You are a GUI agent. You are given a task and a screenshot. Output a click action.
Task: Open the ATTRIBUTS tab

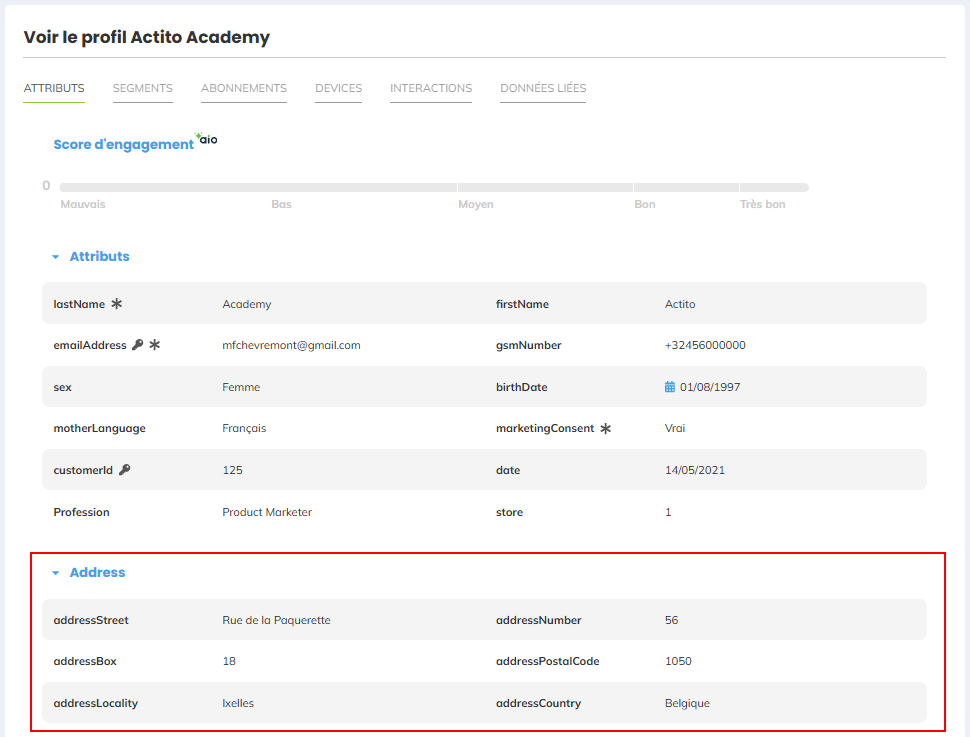(x=54, y=88)
